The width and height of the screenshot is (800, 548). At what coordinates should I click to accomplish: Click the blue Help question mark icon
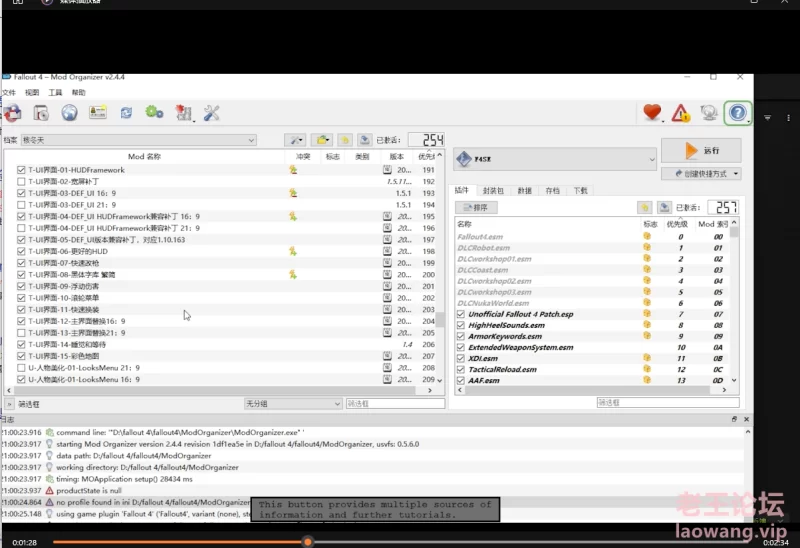pos(737,113)
